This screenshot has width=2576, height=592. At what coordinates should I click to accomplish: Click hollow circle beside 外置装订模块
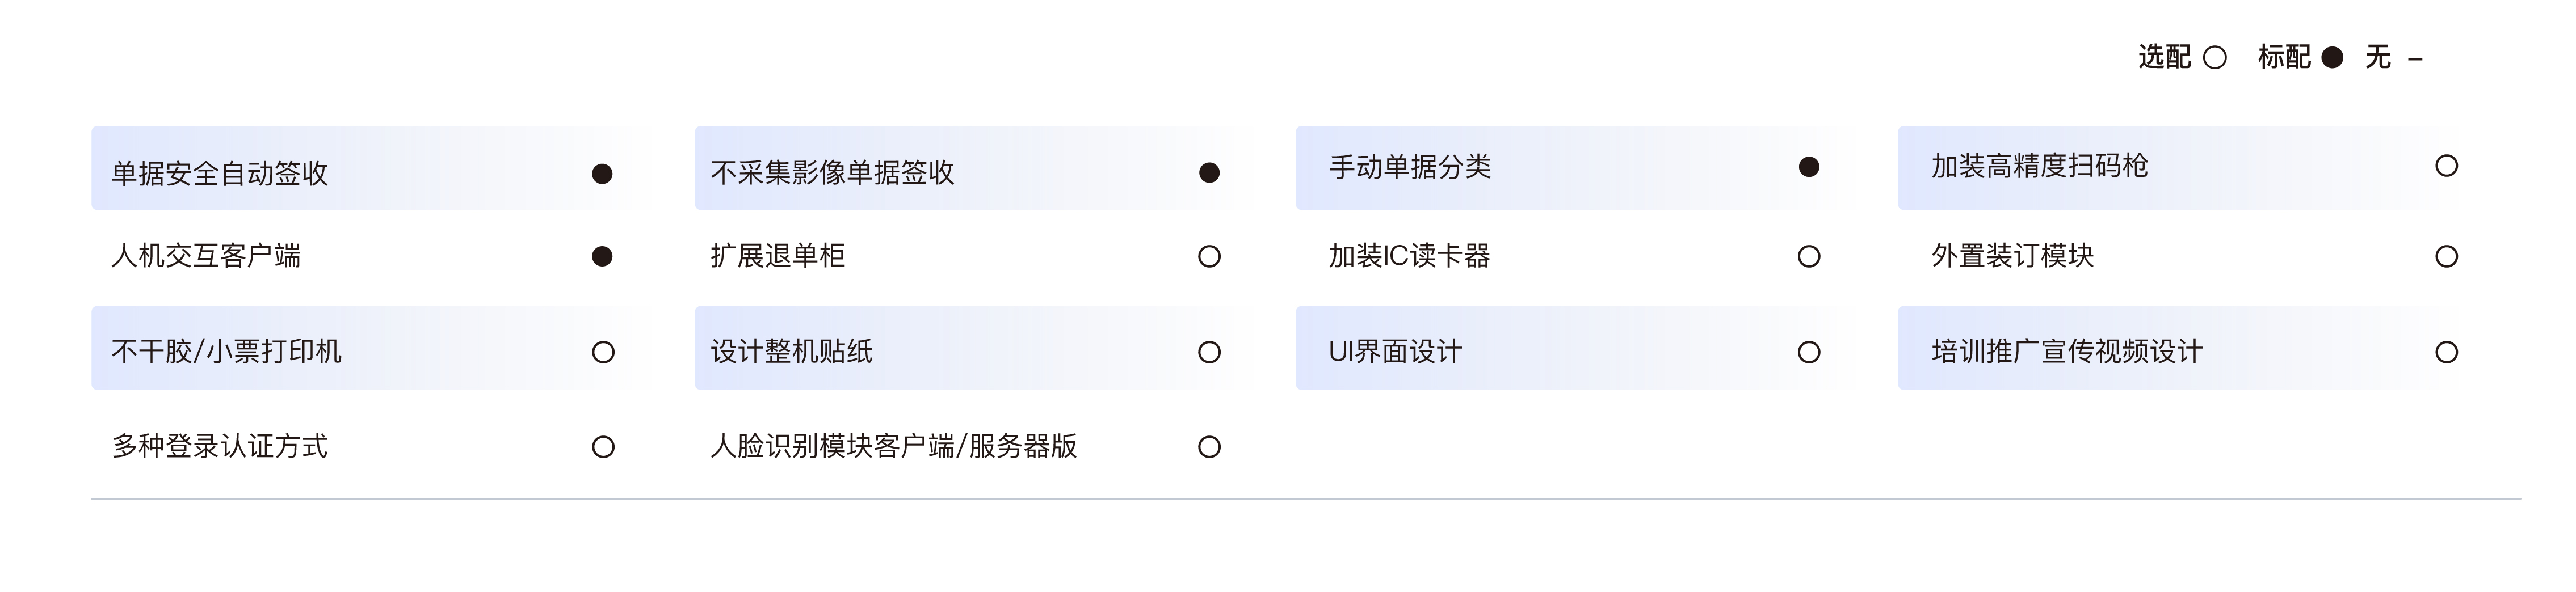[x=2446, y=257]
